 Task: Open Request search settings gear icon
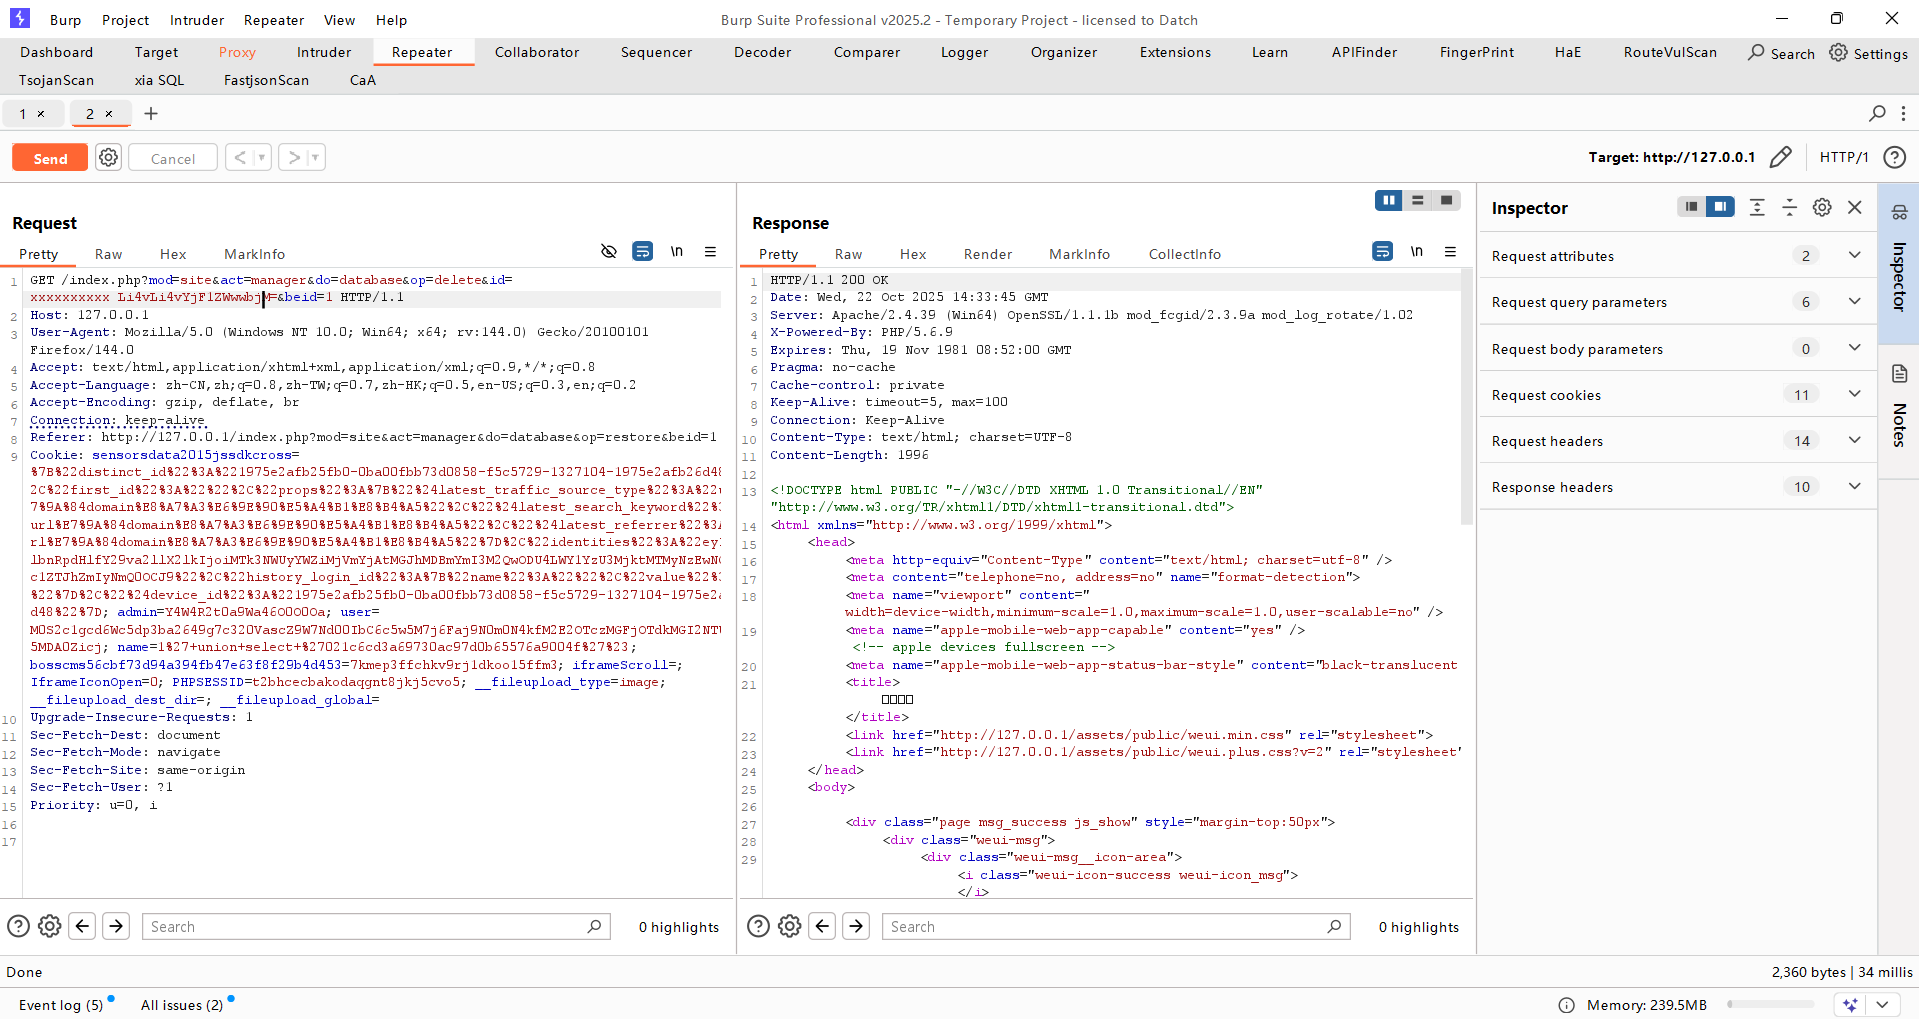click(x=50, y=926)
